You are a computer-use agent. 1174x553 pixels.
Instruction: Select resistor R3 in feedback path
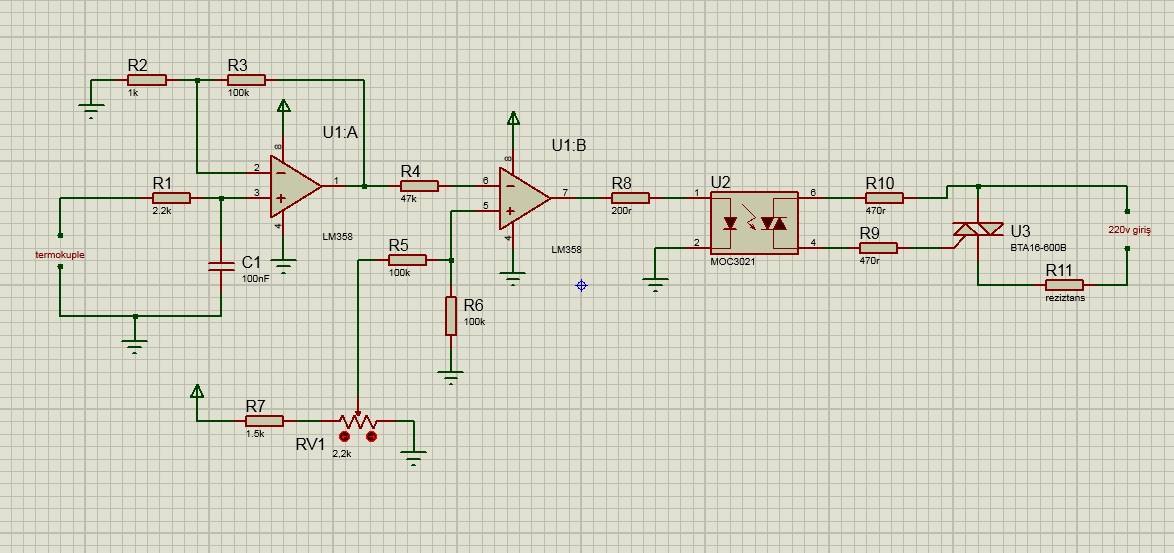(x=246, y=80)
